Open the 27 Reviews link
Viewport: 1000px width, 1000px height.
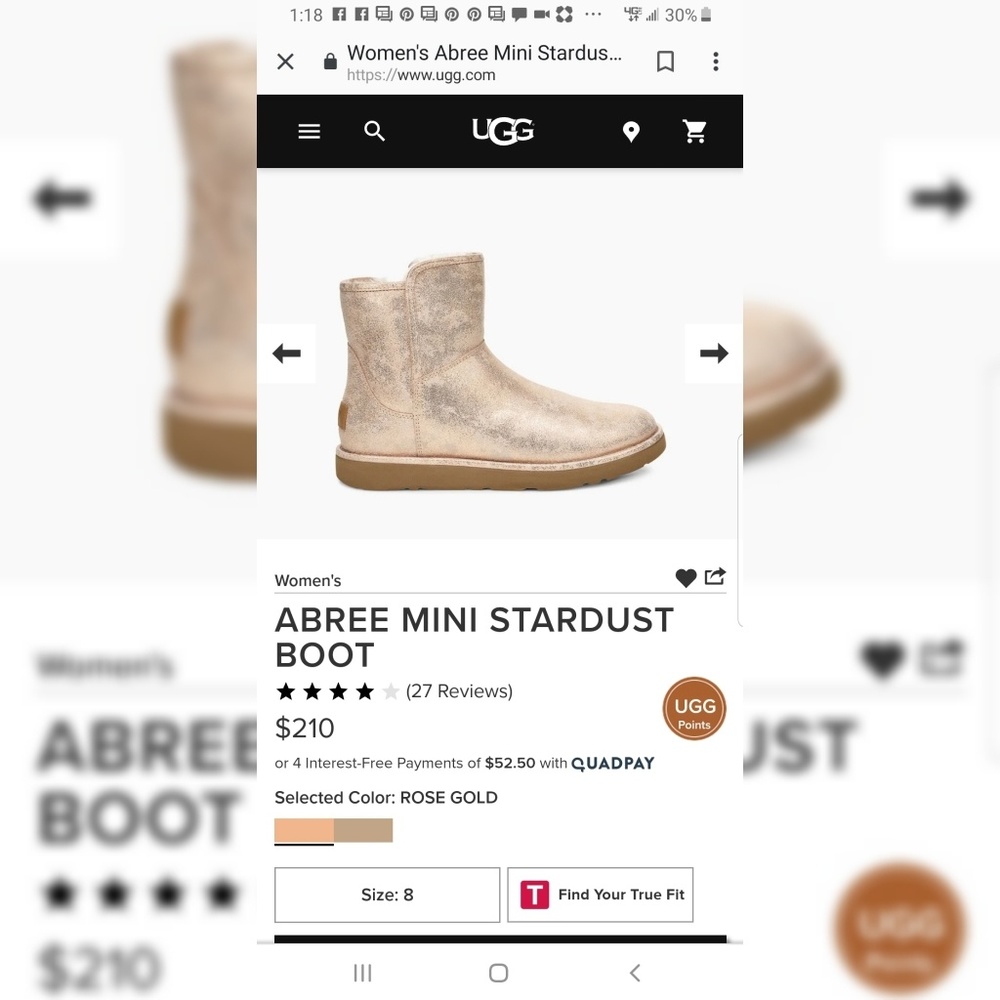pos(459,691)
